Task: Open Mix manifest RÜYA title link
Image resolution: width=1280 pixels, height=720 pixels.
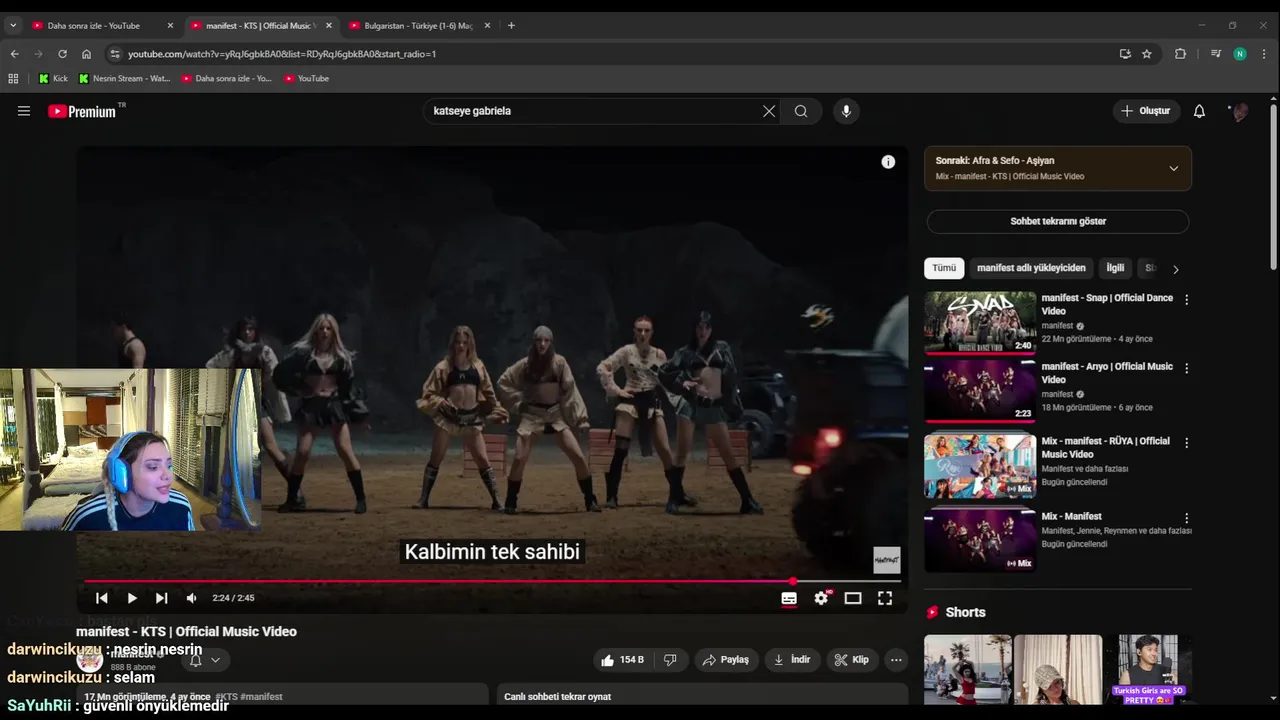Action: (x=1105, y=447)
